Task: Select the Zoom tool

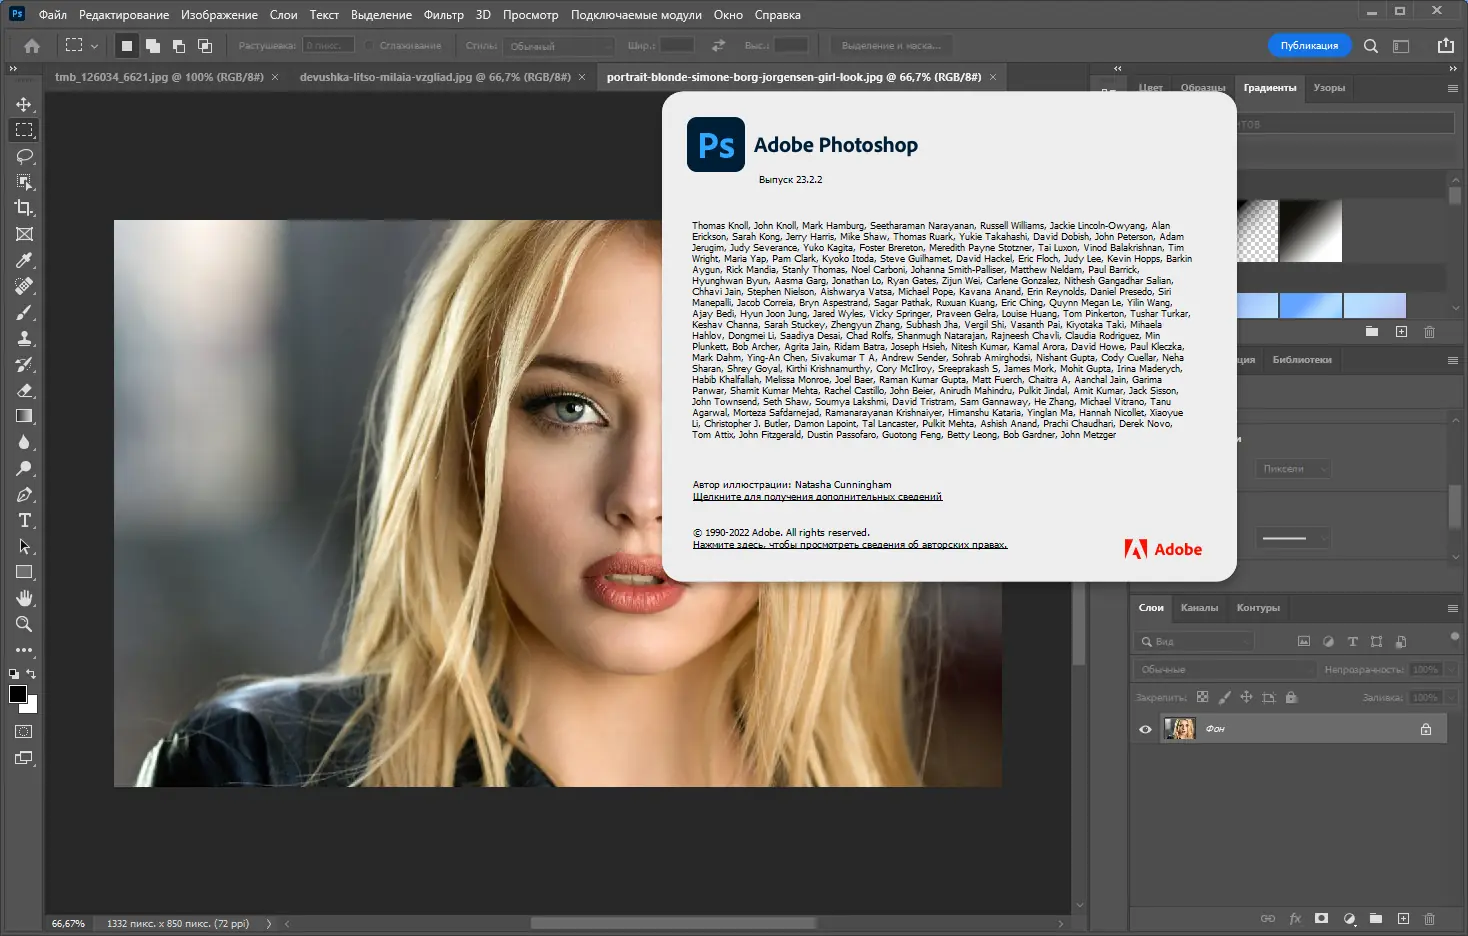Action: (x=24, y=624)
